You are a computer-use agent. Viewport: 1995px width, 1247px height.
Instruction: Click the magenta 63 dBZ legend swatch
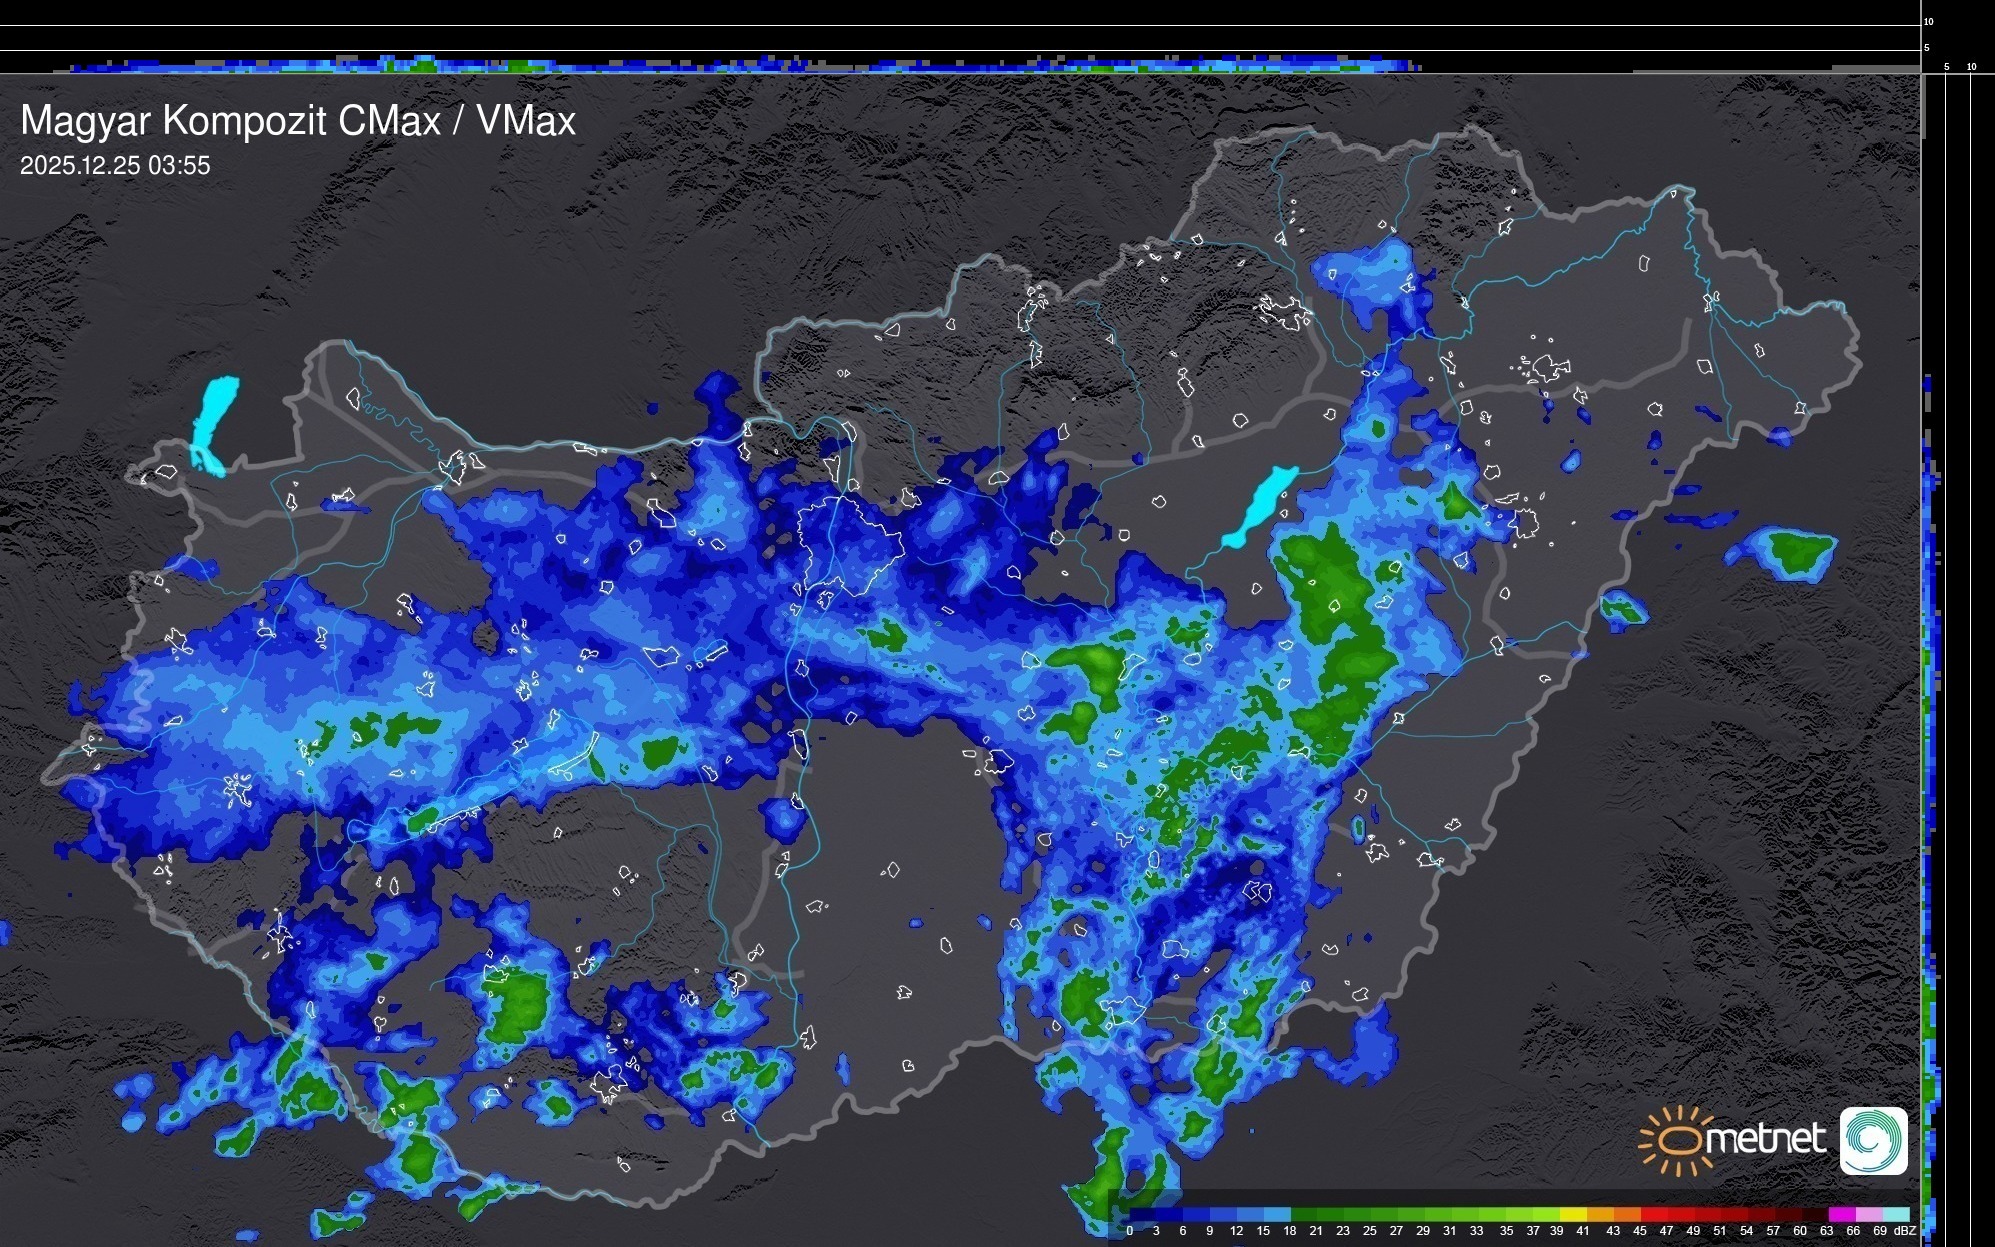[x=1842, y=1214]
